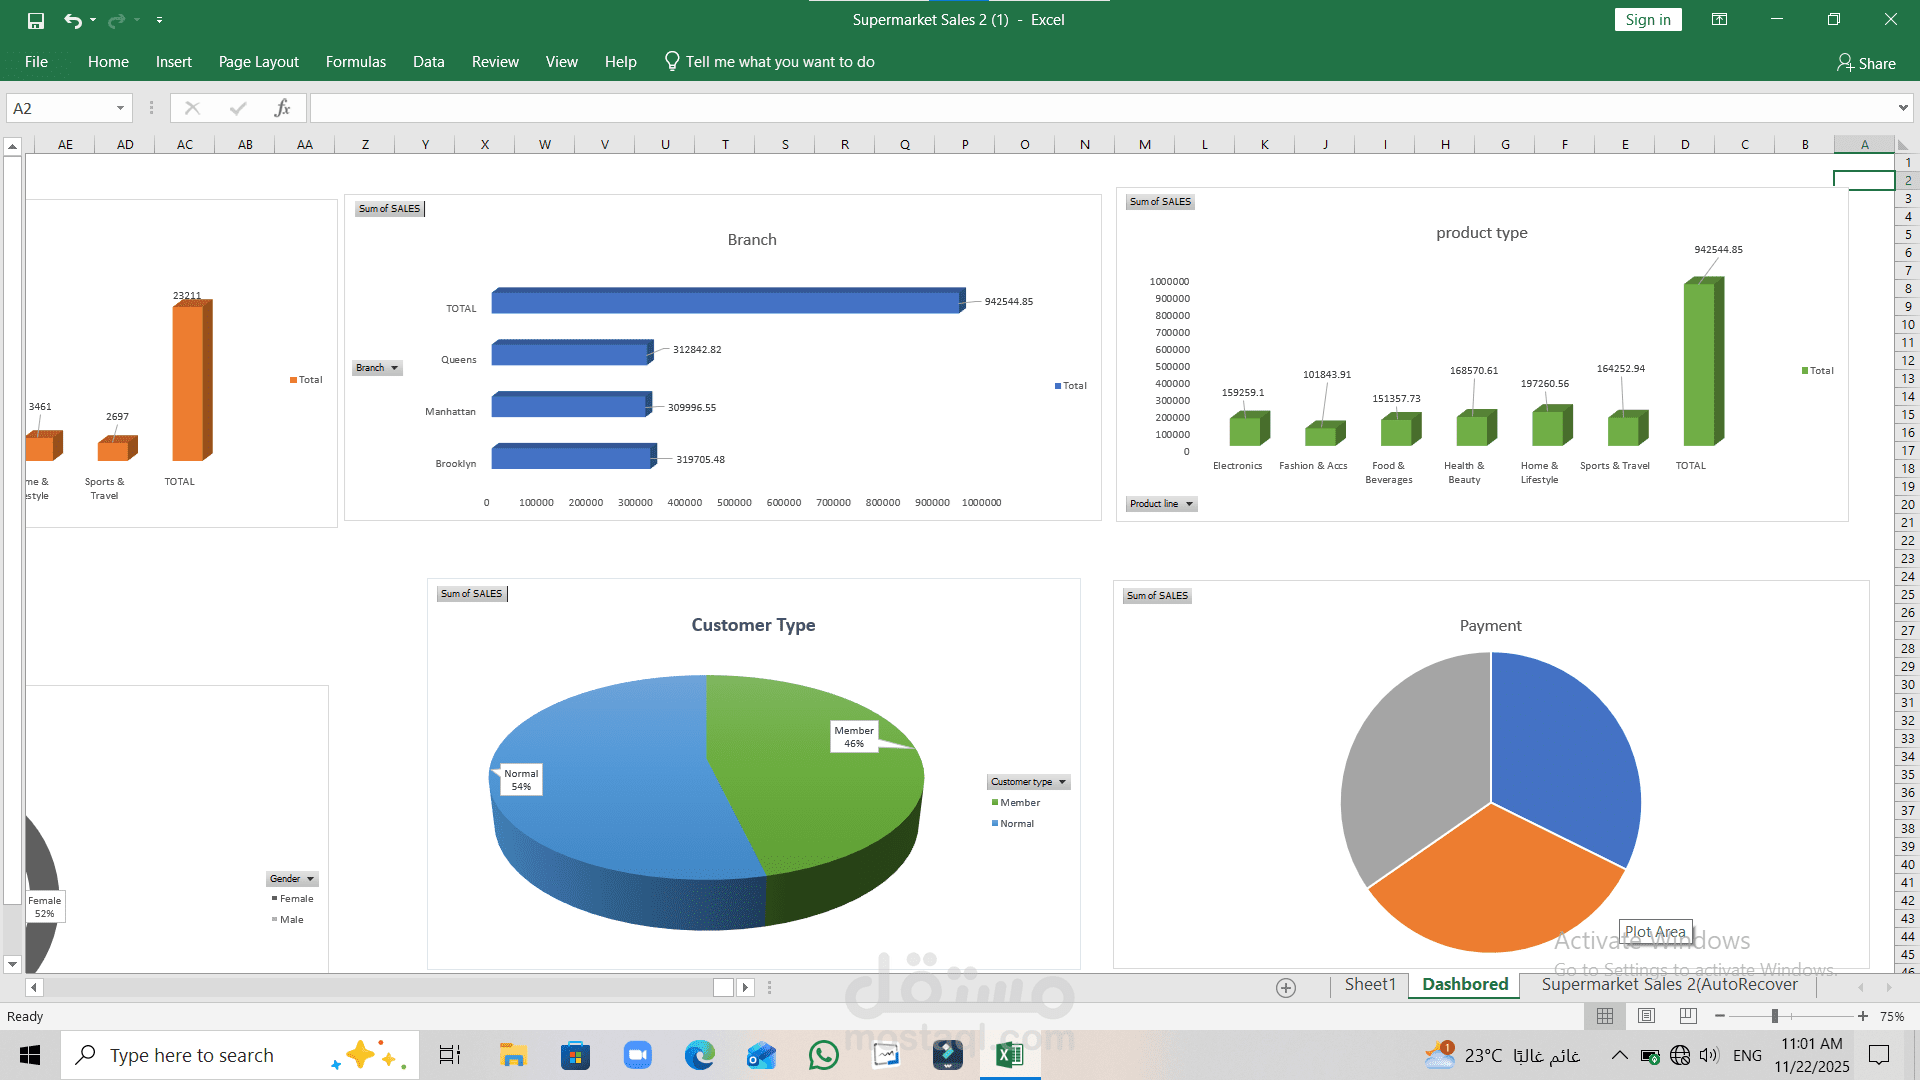Open Ribbon Display Options
This screenshot has height=1080, width=1920.
point(1719,20)
